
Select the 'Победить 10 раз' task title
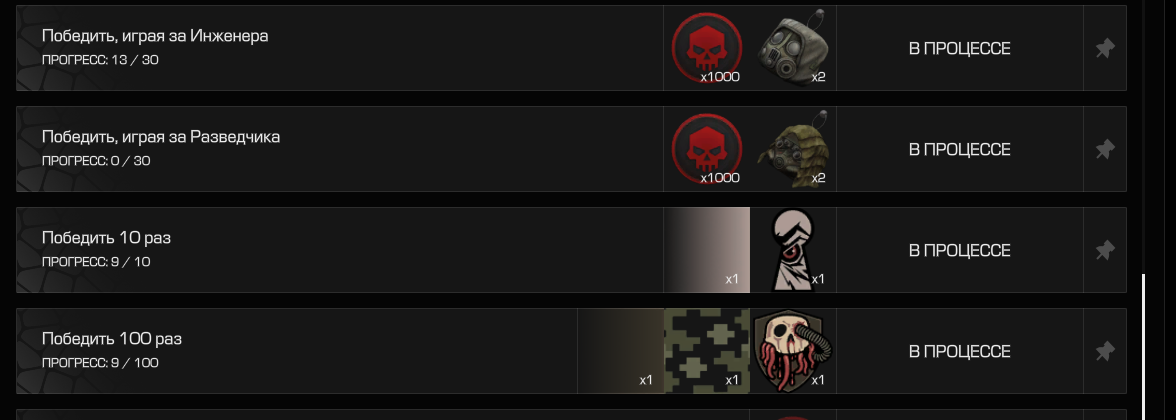pos(106,238)
